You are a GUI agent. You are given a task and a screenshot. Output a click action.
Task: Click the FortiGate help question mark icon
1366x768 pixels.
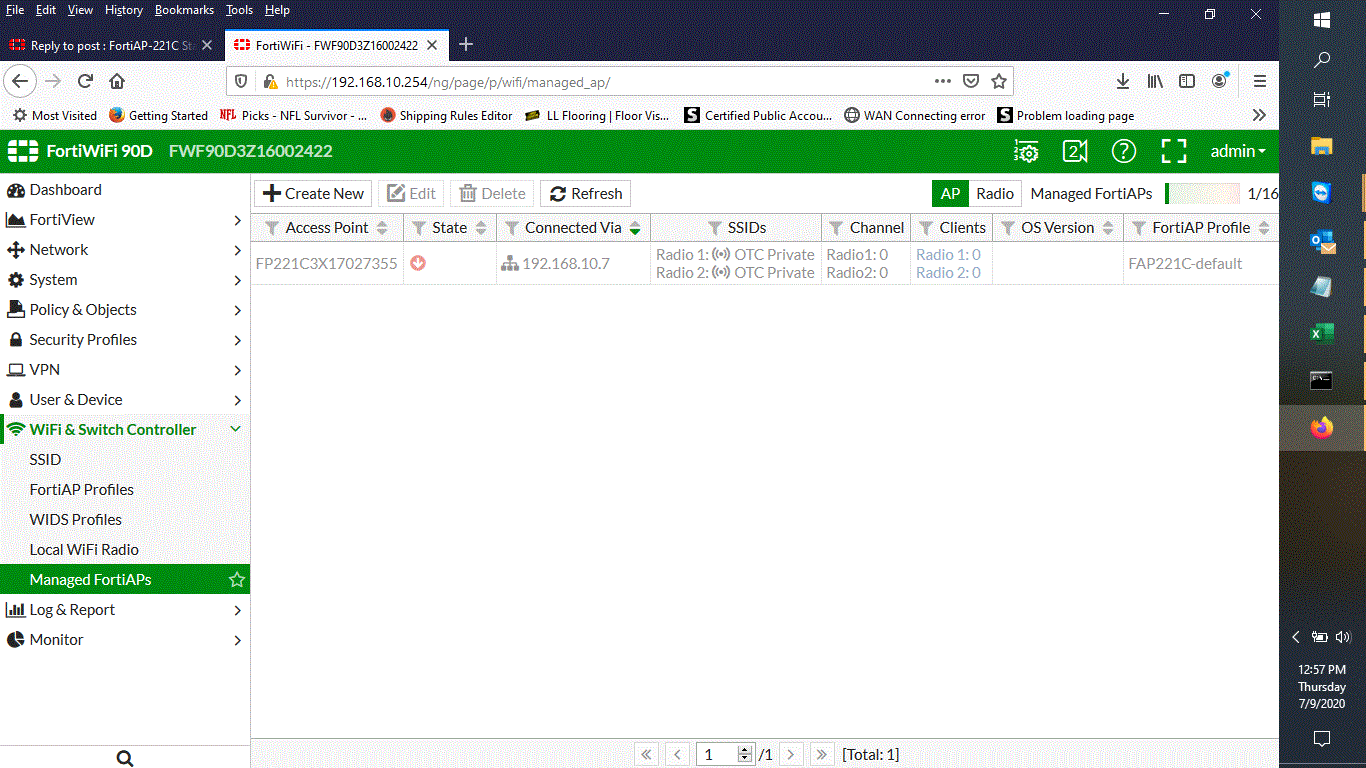click(x=1124, y=151)
